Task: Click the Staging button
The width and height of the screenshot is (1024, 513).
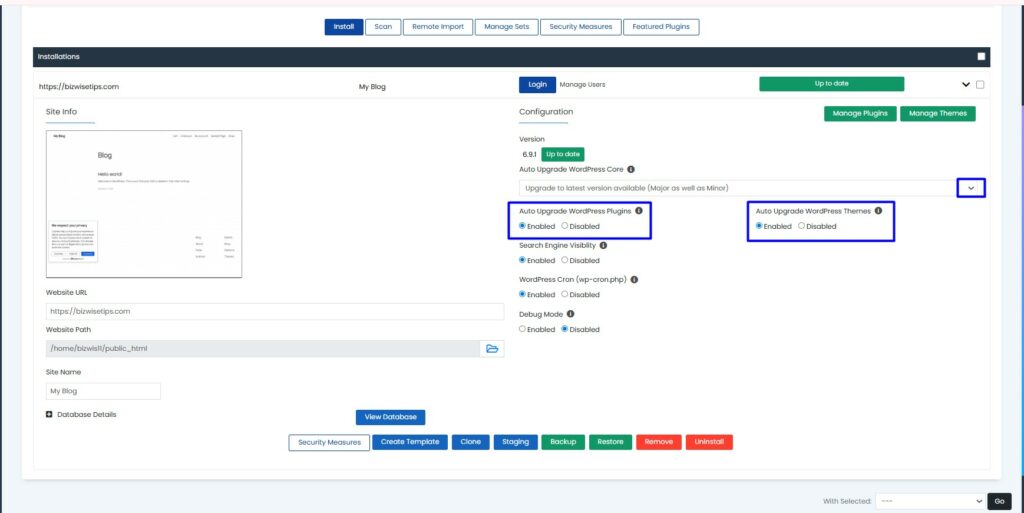Action: 515,442
